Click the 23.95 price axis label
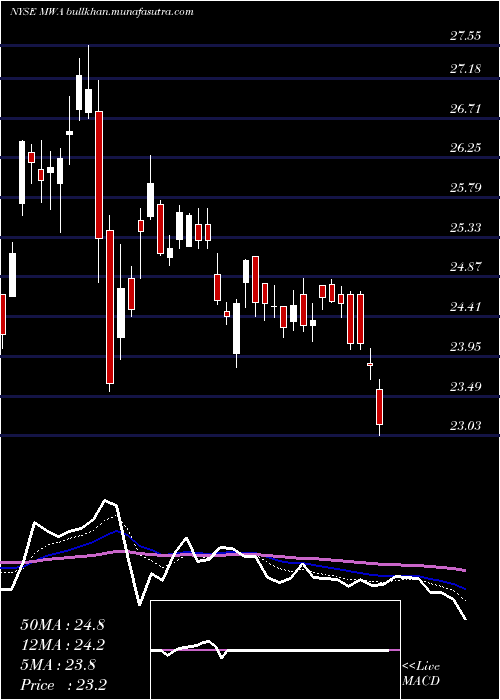500x700 pixels. coord(465,346)
